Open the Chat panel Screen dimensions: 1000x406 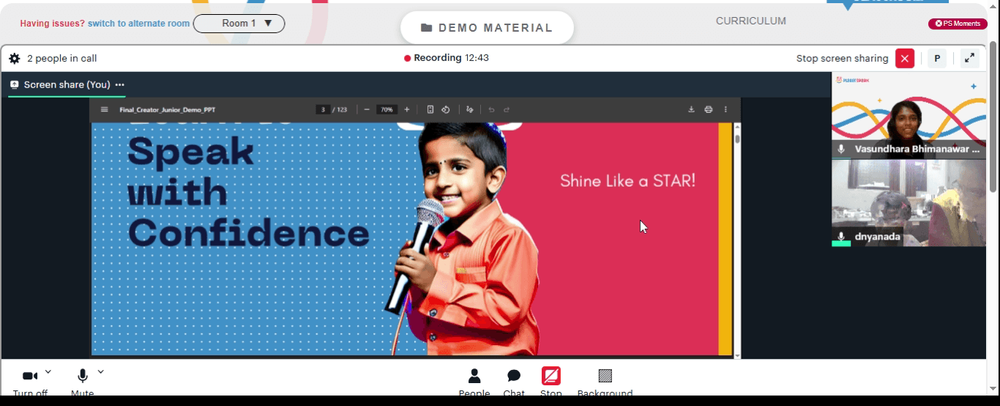513,382
